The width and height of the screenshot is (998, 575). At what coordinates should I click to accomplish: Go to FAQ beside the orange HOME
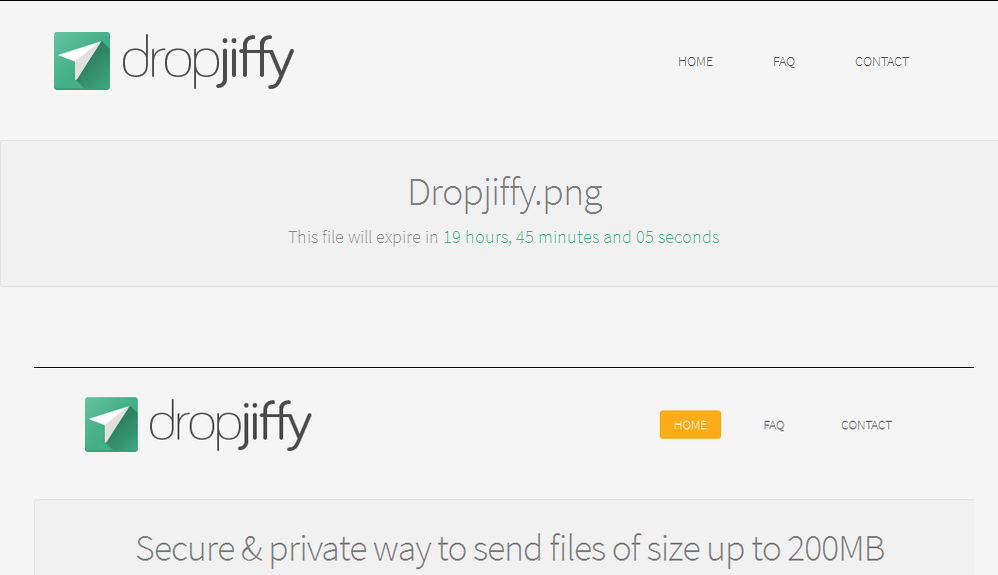click(x=773, y=425)
